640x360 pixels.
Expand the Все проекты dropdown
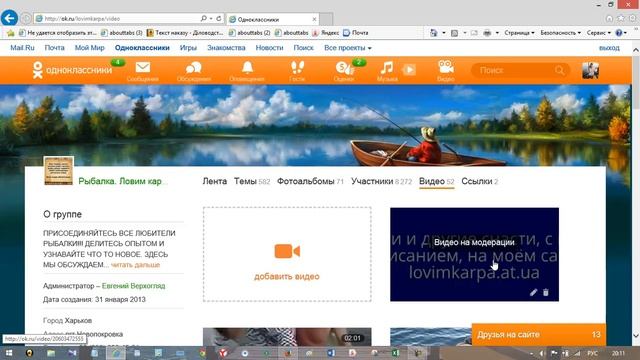pos(348,48)
